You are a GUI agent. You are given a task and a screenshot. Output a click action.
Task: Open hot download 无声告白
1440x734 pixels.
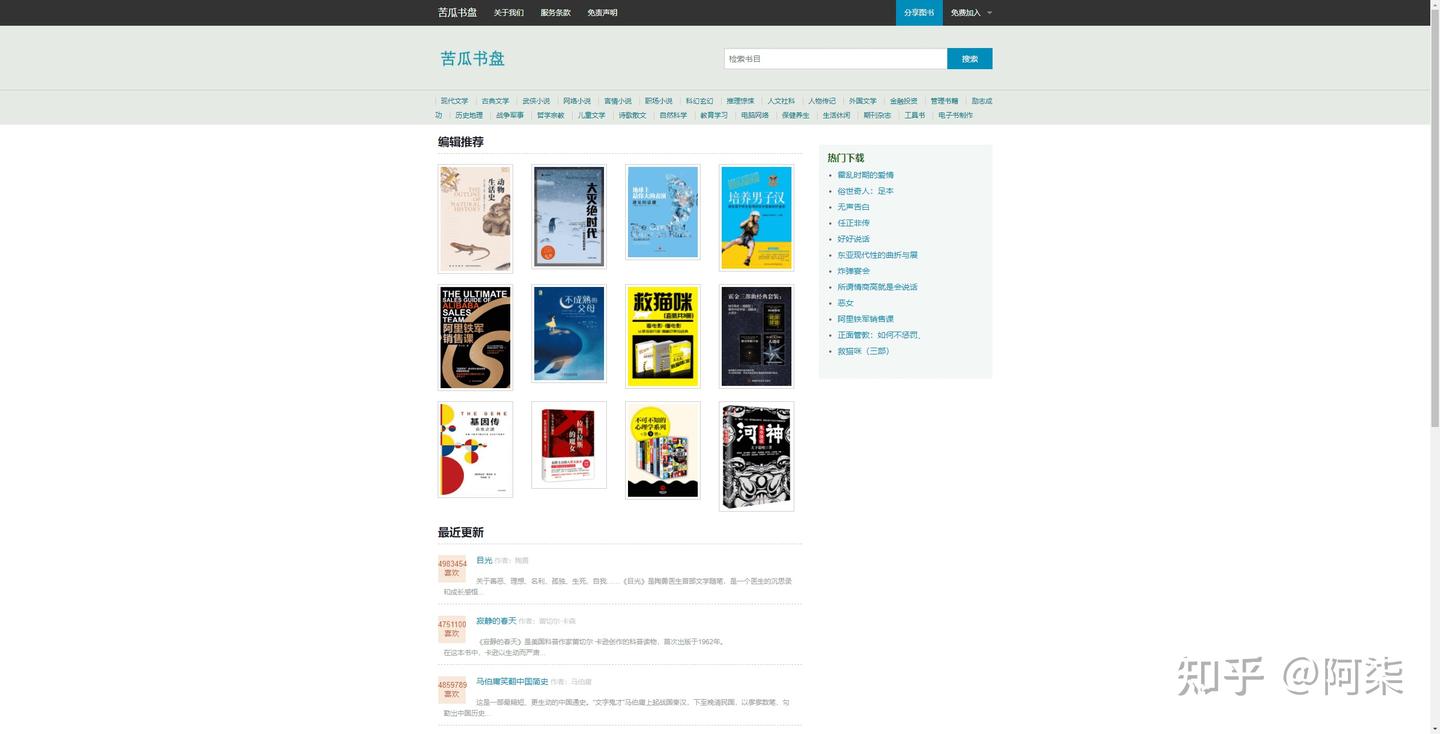pyautogui.click(x=854, y=207)
